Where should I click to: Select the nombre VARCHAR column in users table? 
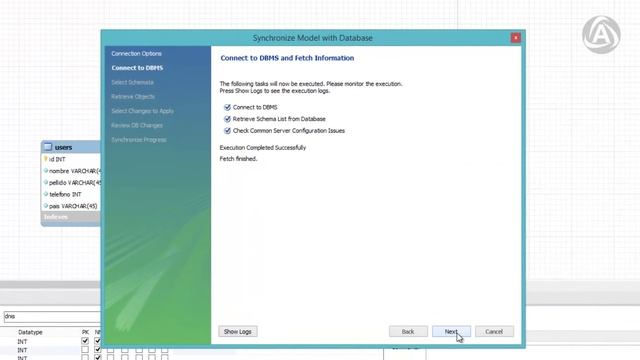pyautogui.click(x=74, y=171)
